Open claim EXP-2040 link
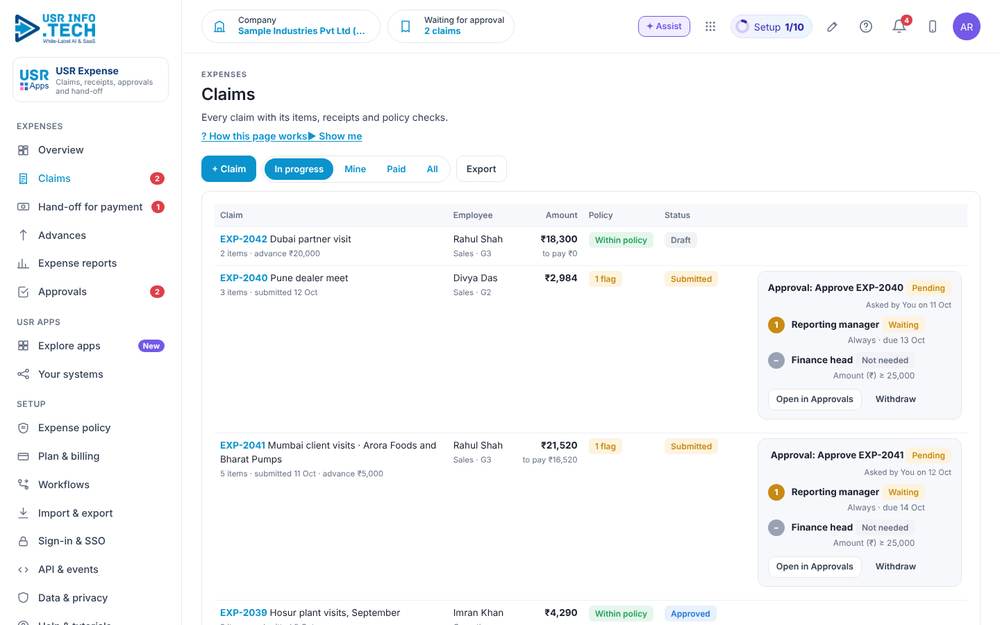This screenshot has width=1000, height=625. pyautogui.click(x=244, y=278)
